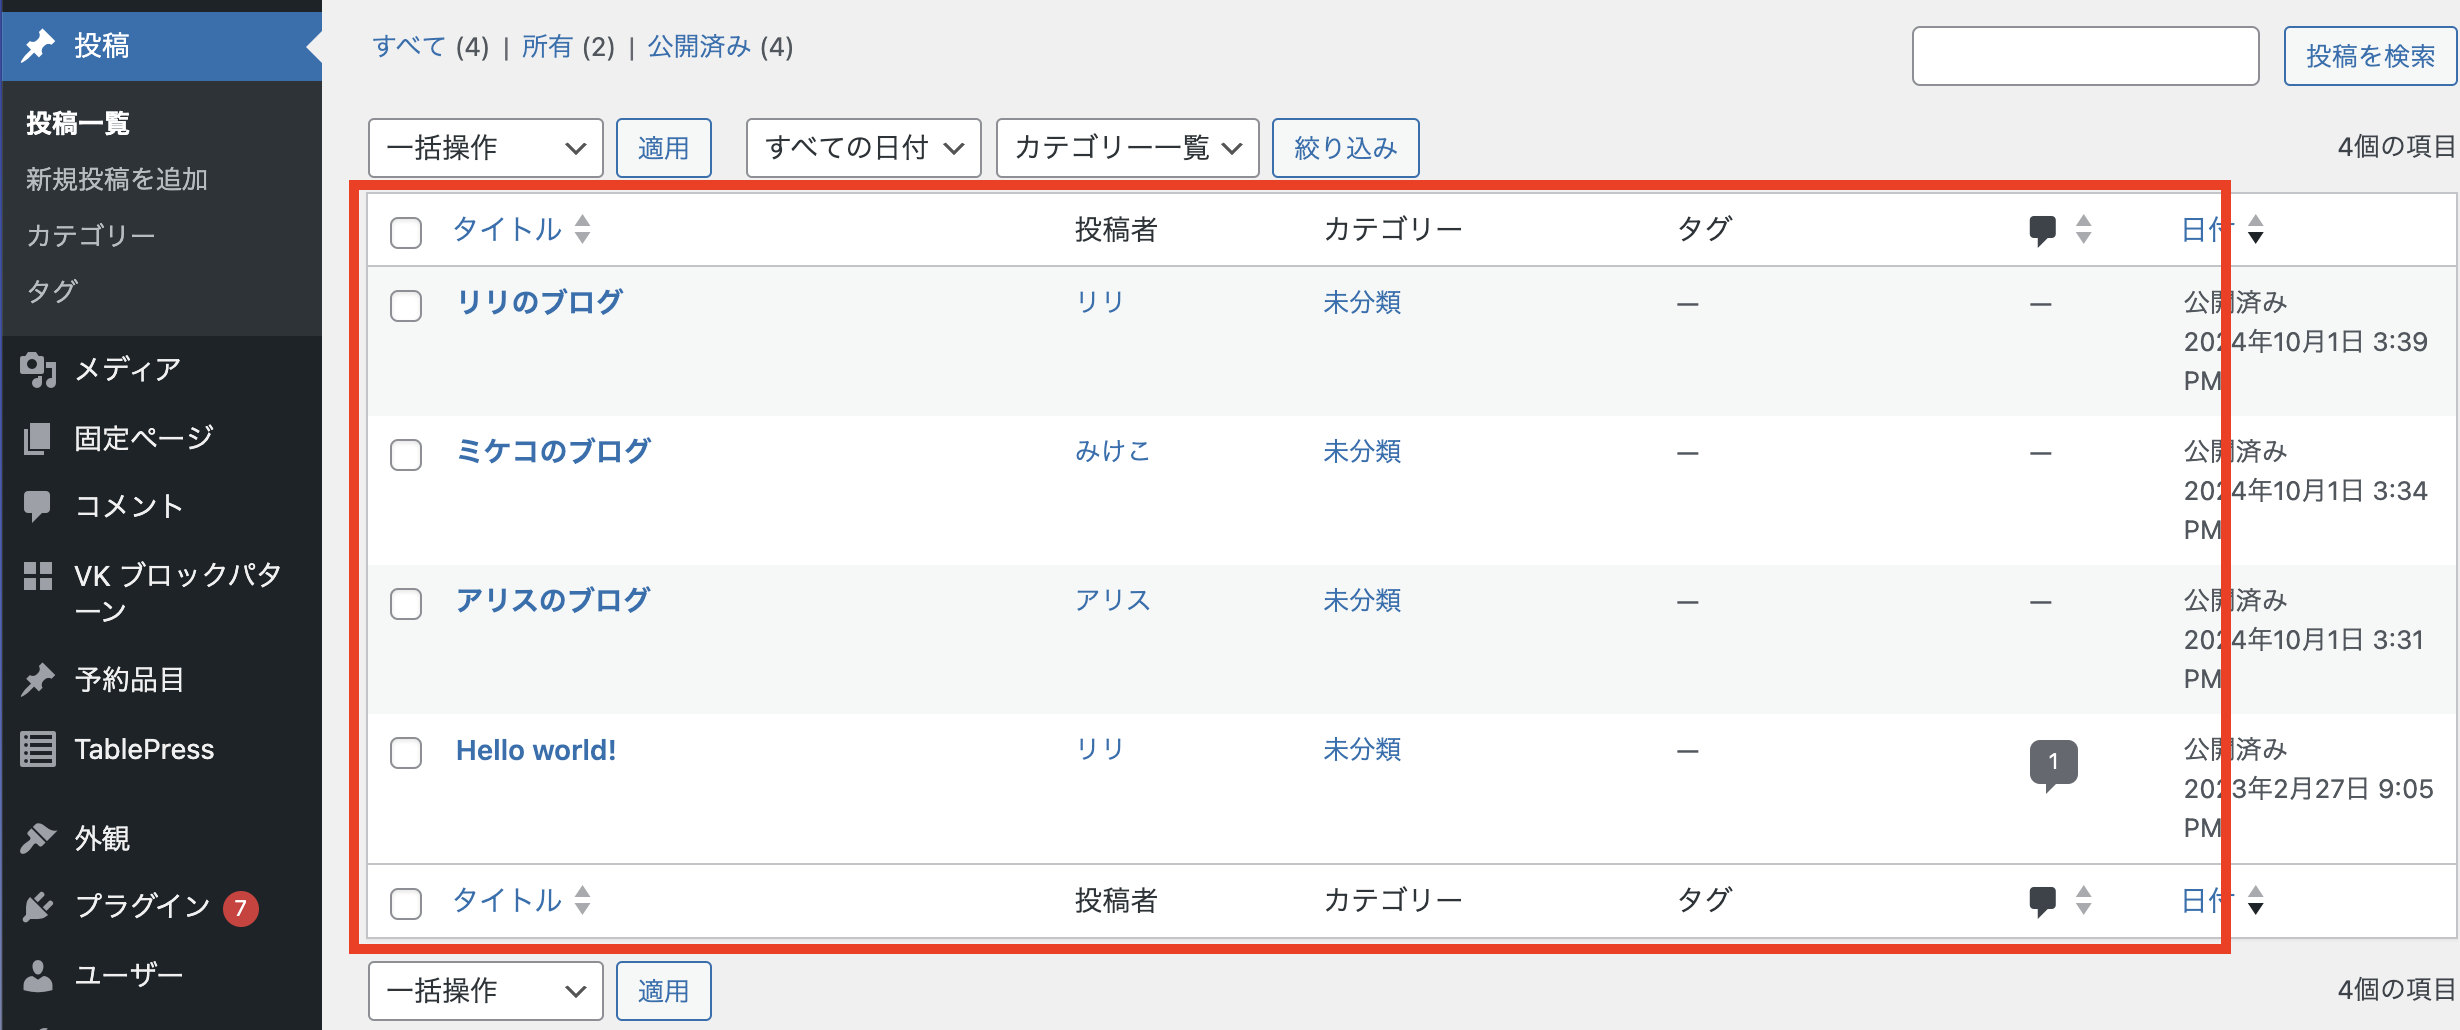Click the comment bubble column header icon
Viewport: 2460px width, 1030px height.
pyautogui.click(x=2043, y=229)
